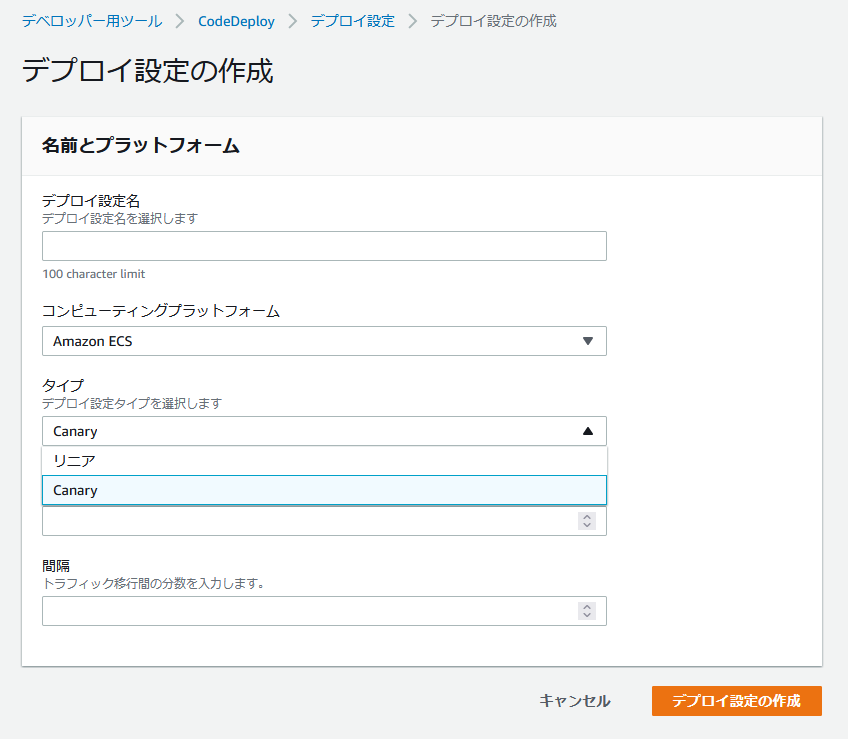Click the Canary selected value field
Screen dimensions: 848x739
point(324,431)
